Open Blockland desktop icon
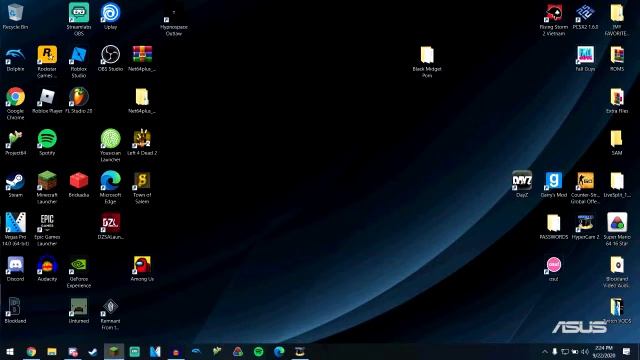The image size is (640, 360). point(15,310)
